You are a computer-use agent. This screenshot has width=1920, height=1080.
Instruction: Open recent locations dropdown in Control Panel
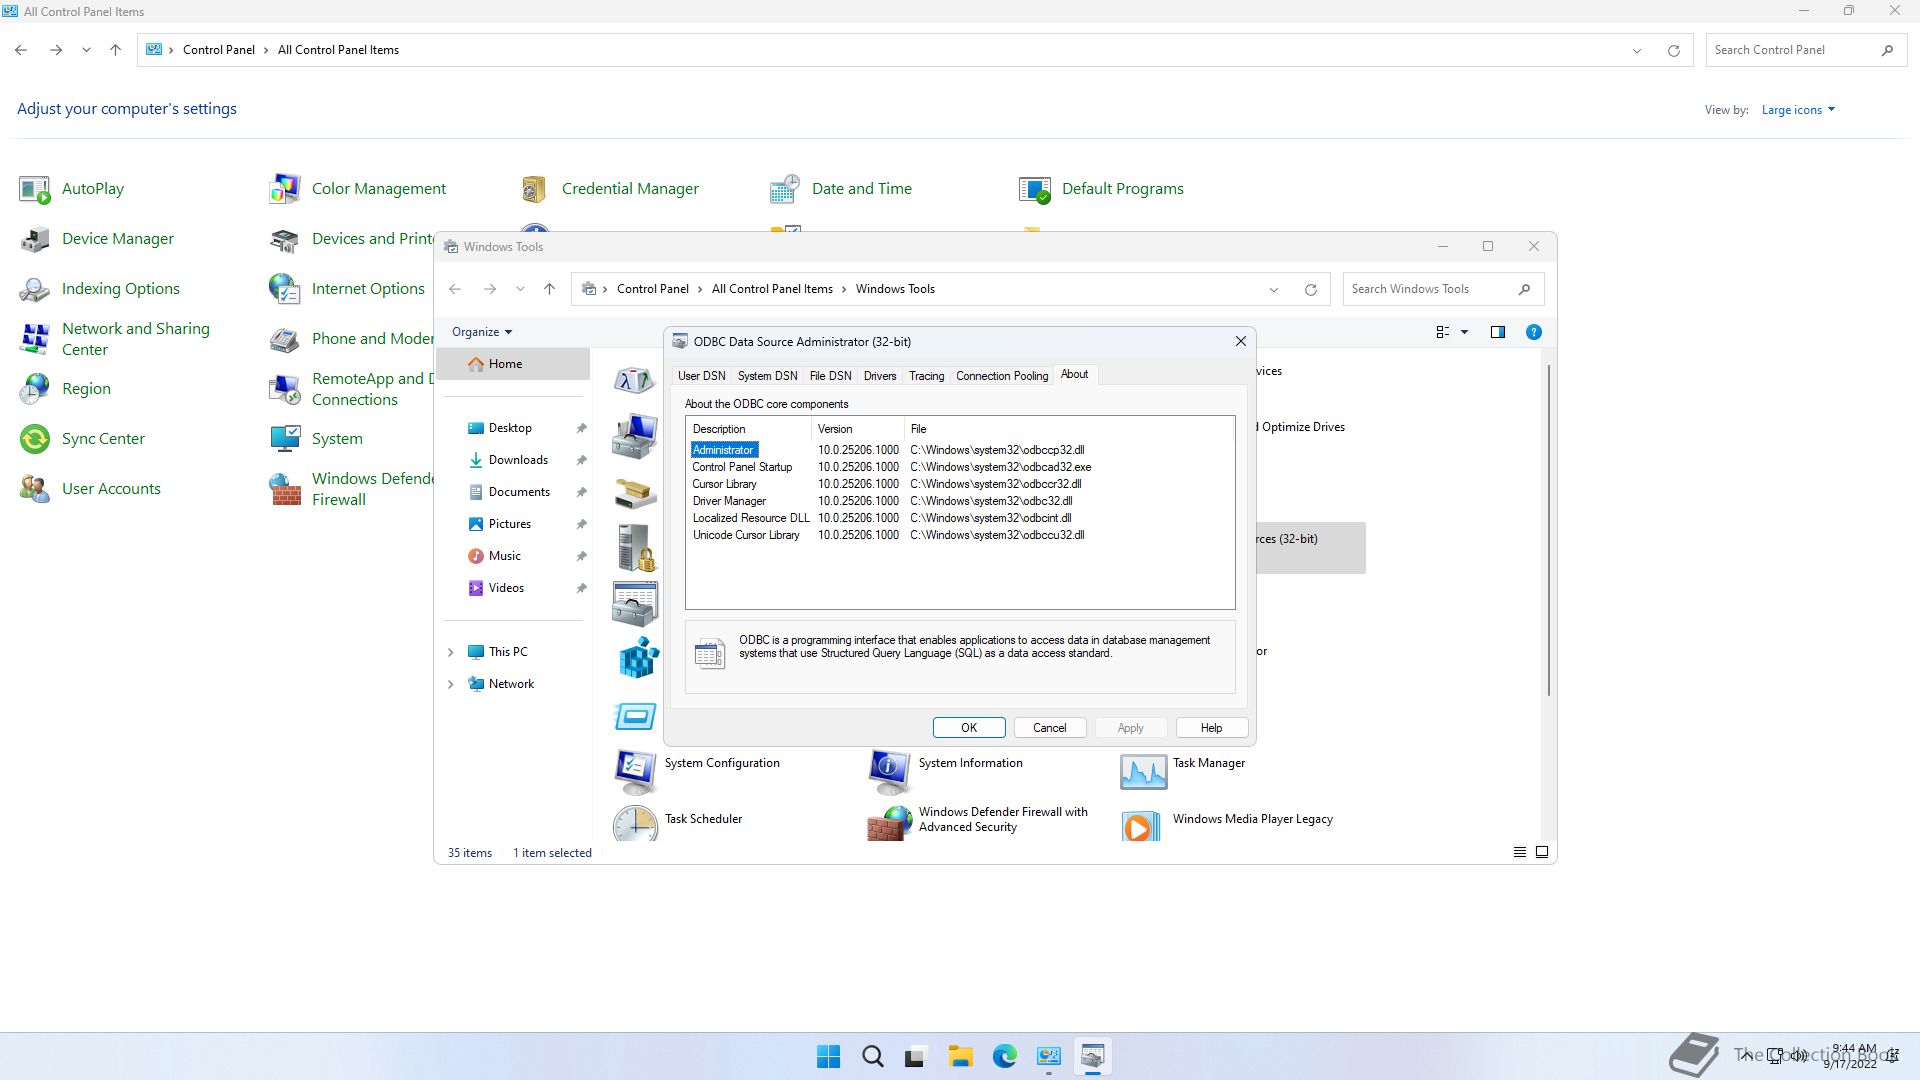pos(86,50)
